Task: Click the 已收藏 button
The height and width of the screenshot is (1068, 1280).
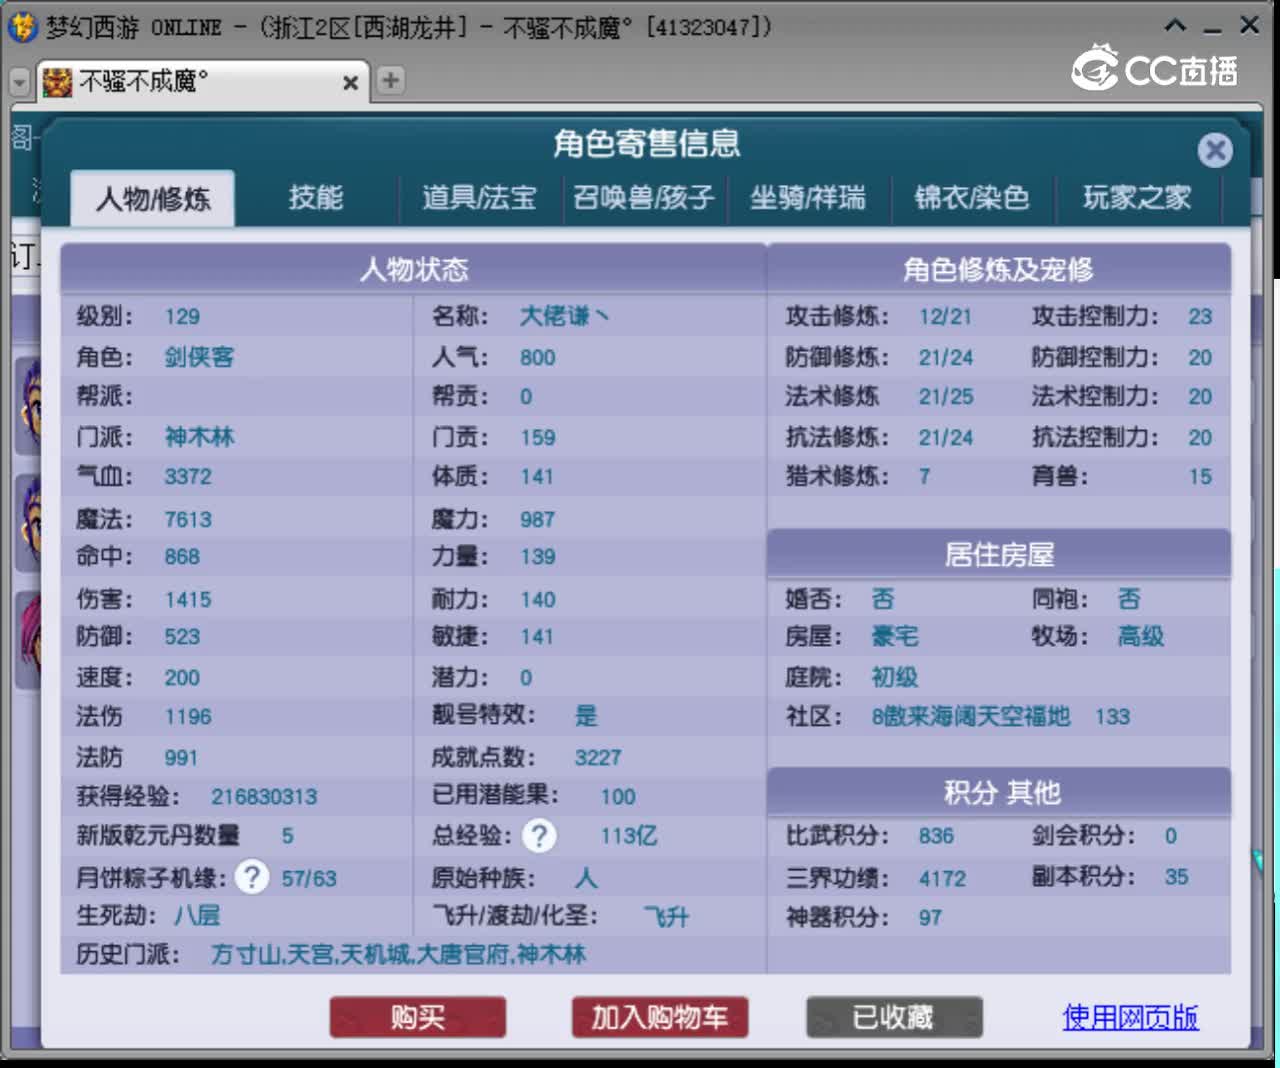Action: click(x=894, y=1017)
